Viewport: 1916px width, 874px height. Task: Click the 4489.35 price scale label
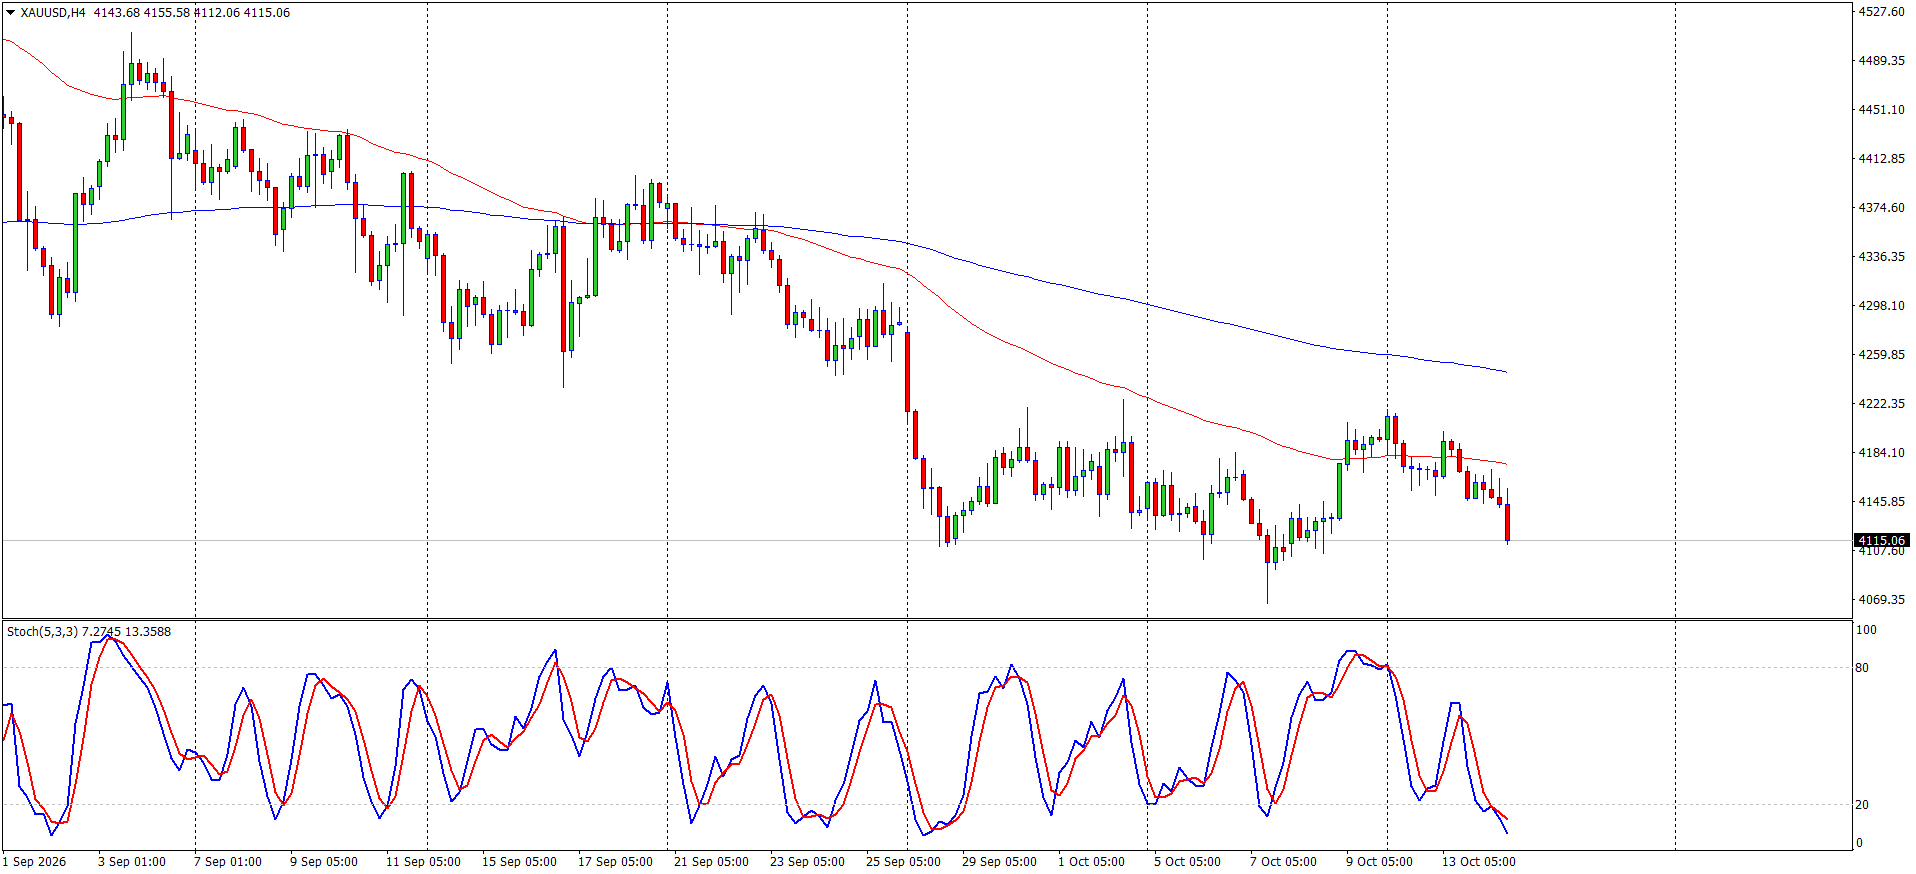point(1881,61)
